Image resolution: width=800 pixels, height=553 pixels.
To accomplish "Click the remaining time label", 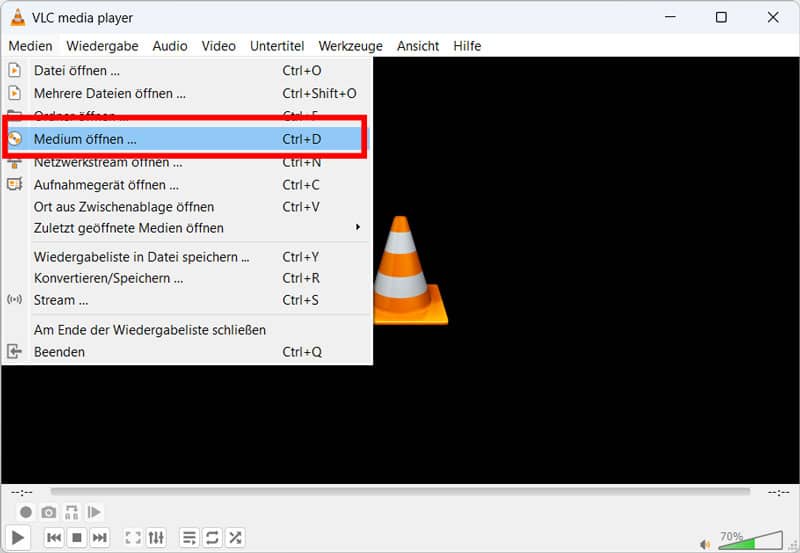I will pyautogui.click(x=779, y=492).
